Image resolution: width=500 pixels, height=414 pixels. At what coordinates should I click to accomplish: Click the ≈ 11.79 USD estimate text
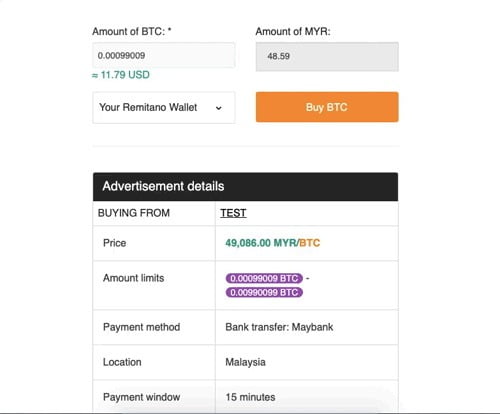coord(121,75)
